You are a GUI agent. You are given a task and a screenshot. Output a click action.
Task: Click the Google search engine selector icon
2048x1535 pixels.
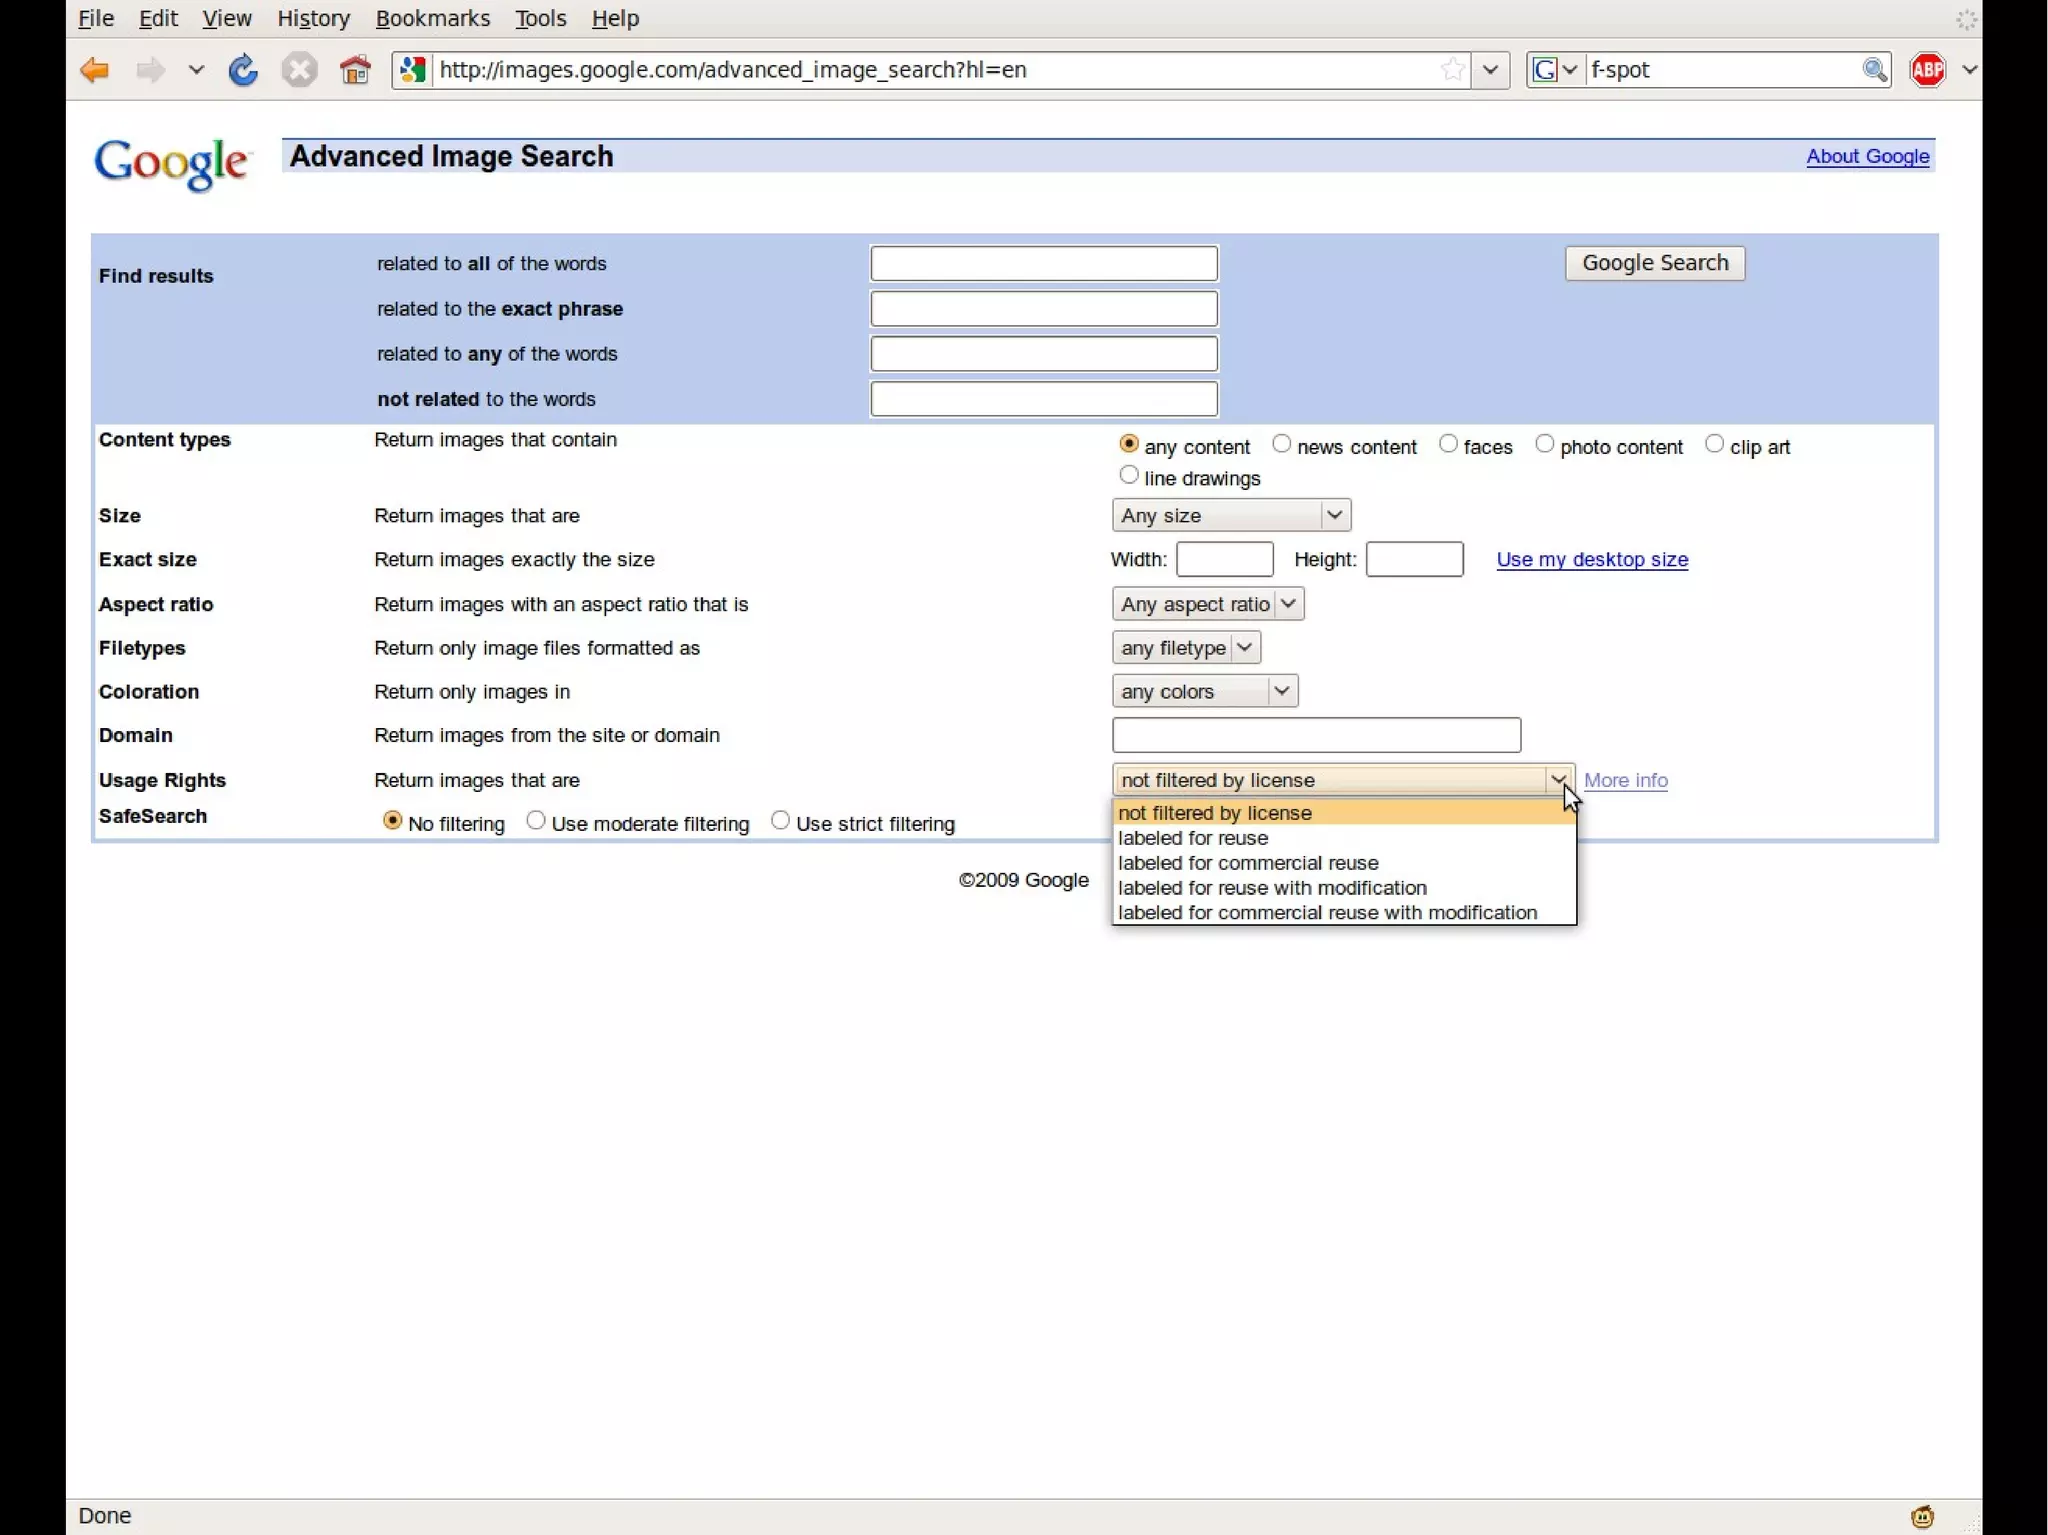point(1546,70)
